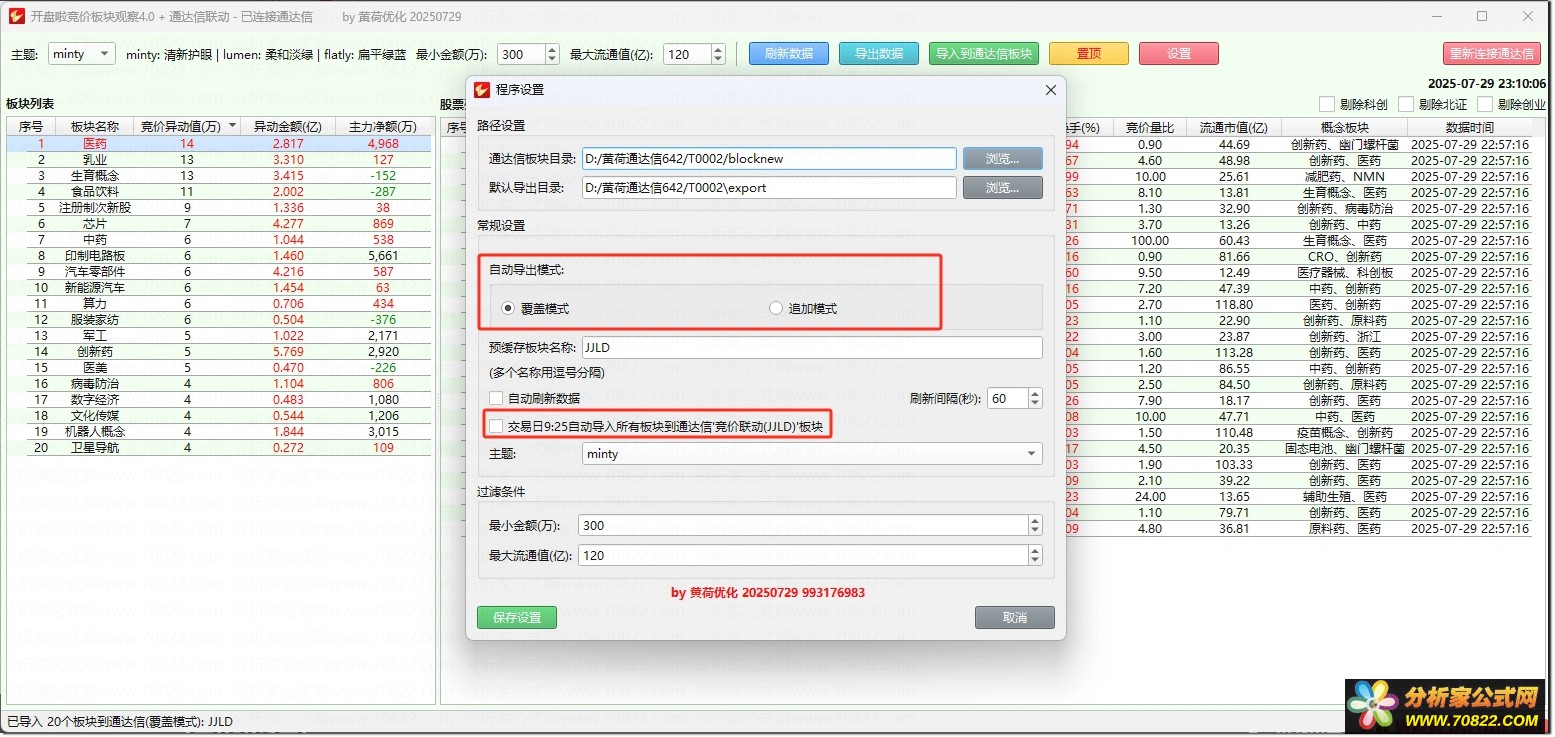Image resolution: width=1555 pixels, height=737 pixels.
Task: Select the 乳业 row in 板块列表
Action: tap(219, 160)
